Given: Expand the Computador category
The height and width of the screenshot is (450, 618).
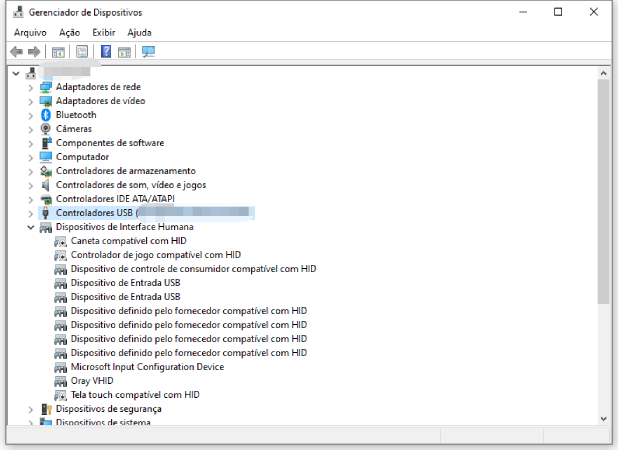Looking at the screenshot, I should pos(31,158).
